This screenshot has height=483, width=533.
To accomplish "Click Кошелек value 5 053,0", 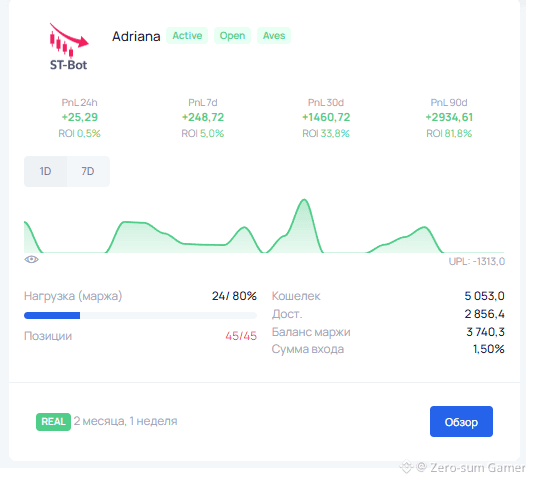I will pos(484,296).
